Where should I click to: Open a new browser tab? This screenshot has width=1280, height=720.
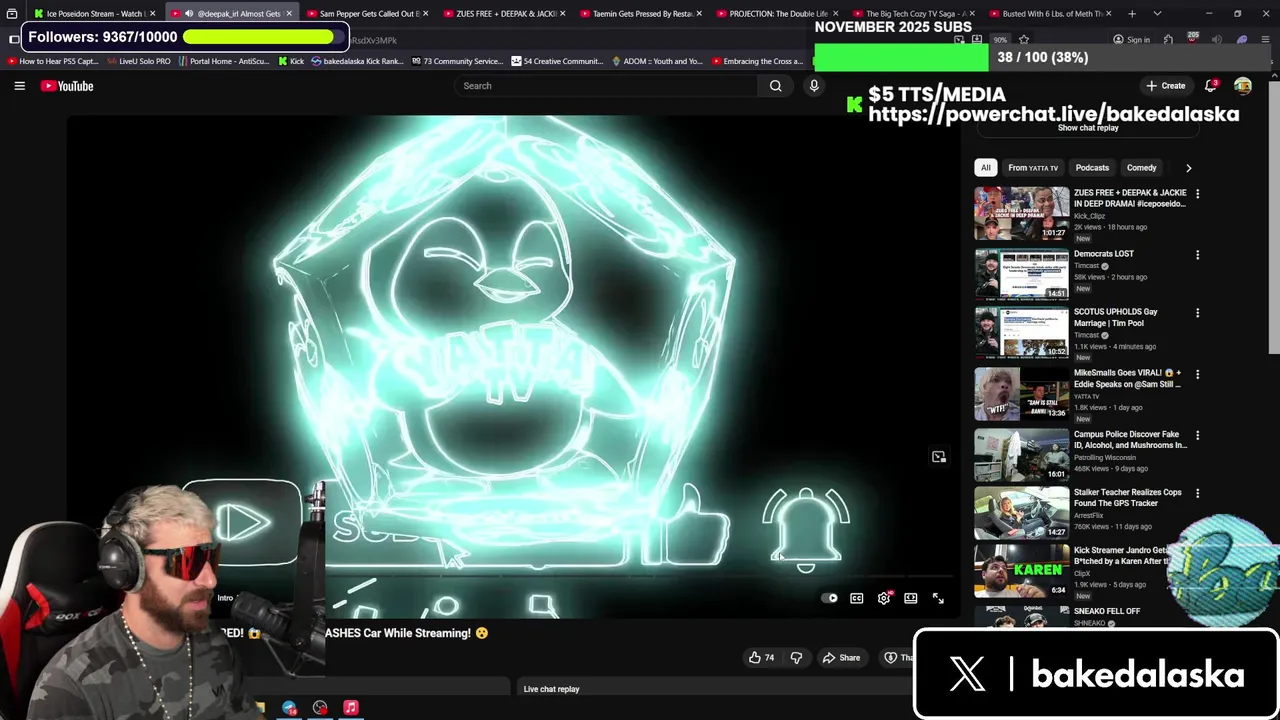pyautogui.click(x=1132, y=14)
